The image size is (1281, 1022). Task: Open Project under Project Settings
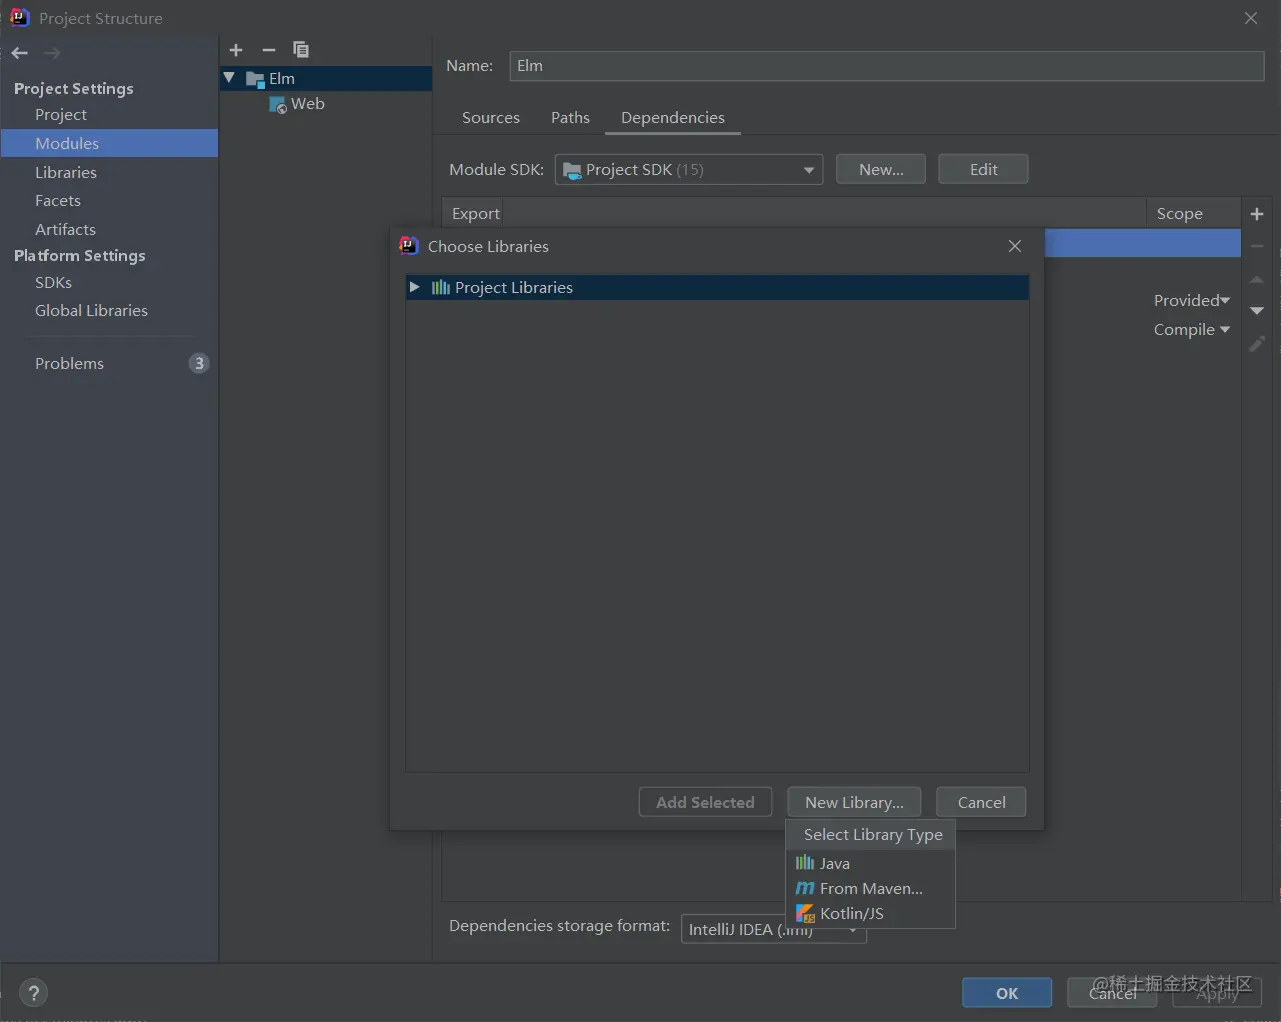click(x=61, y=115)
